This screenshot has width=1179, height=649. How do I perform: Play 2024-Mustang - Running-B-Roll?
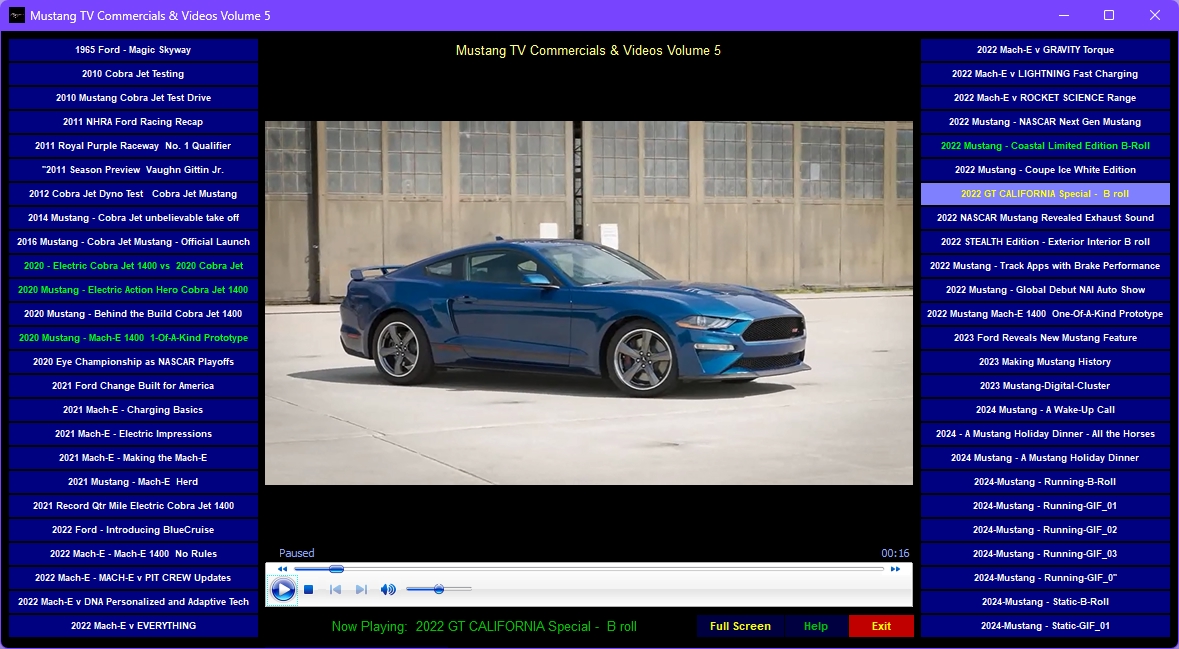[1045, 482]
